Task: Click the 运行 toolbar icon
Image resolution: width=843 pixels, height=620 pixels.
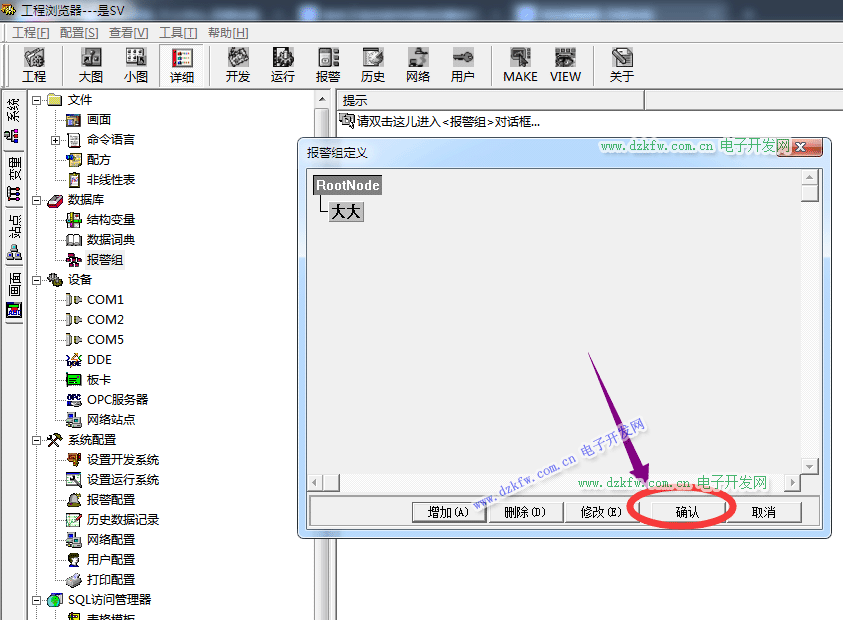Action: (283, 65)
